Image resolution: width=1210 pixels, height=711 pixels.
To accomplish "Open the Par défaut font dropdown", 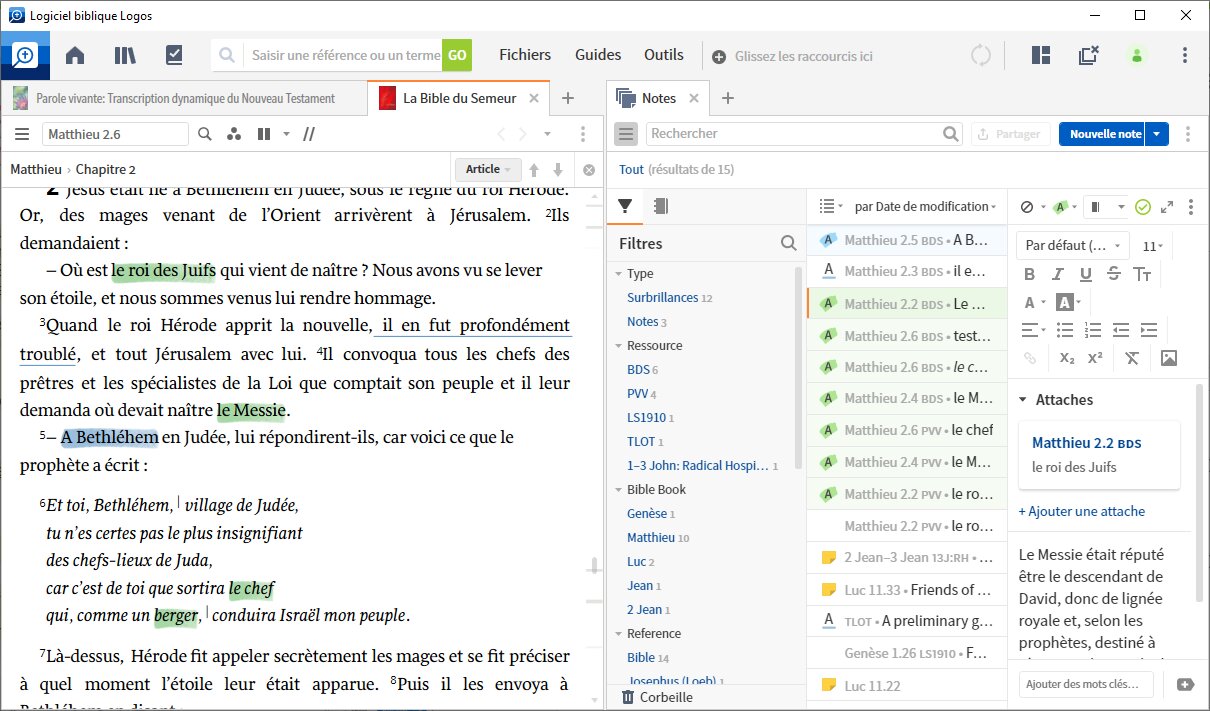I will tap(1072, 246).
